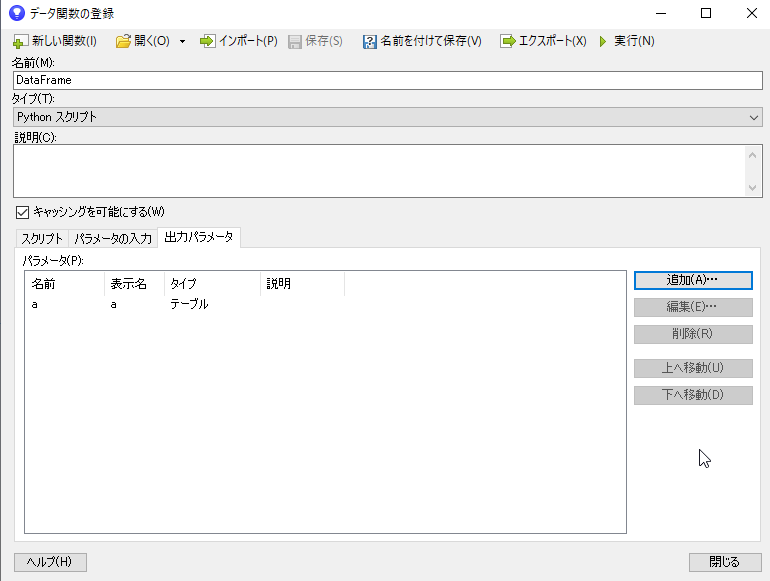
Task: Select the 出力パラメータ tab
Action: coord(198,237)
